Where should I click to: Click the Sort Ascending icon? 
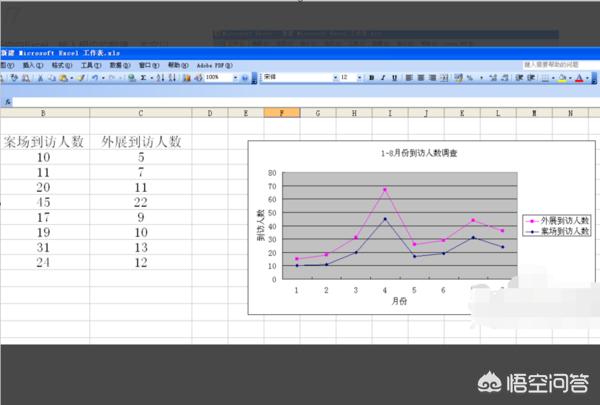pyautogui.click(x=160, y=77)
